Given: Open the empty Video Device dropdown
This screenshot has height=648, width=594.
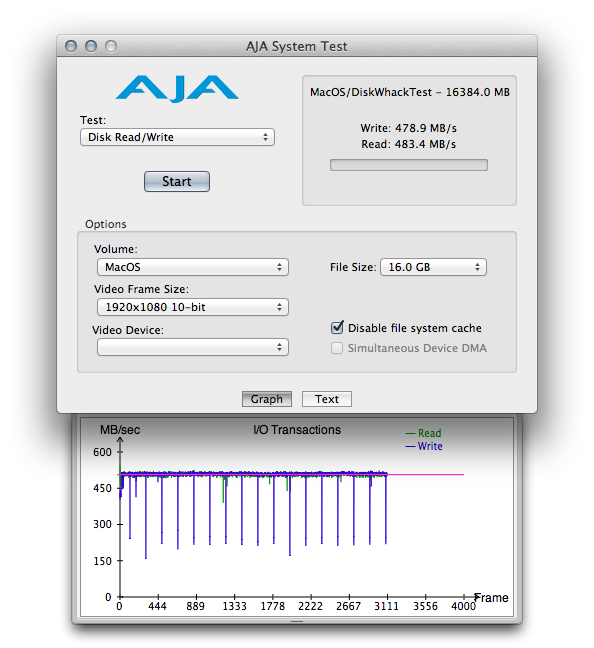Looking at the screenshot, I should click(x=193, y=347).
